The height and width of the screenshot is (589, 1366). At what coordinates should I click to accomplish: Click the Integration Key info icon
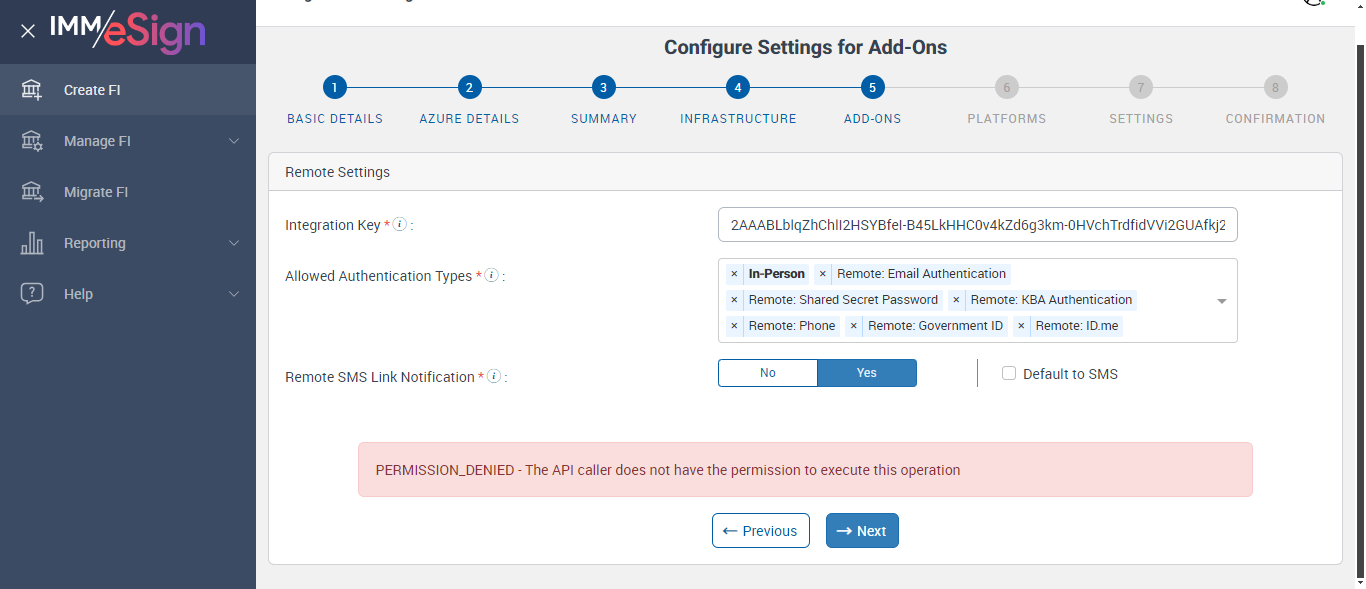tap(399, 225)
